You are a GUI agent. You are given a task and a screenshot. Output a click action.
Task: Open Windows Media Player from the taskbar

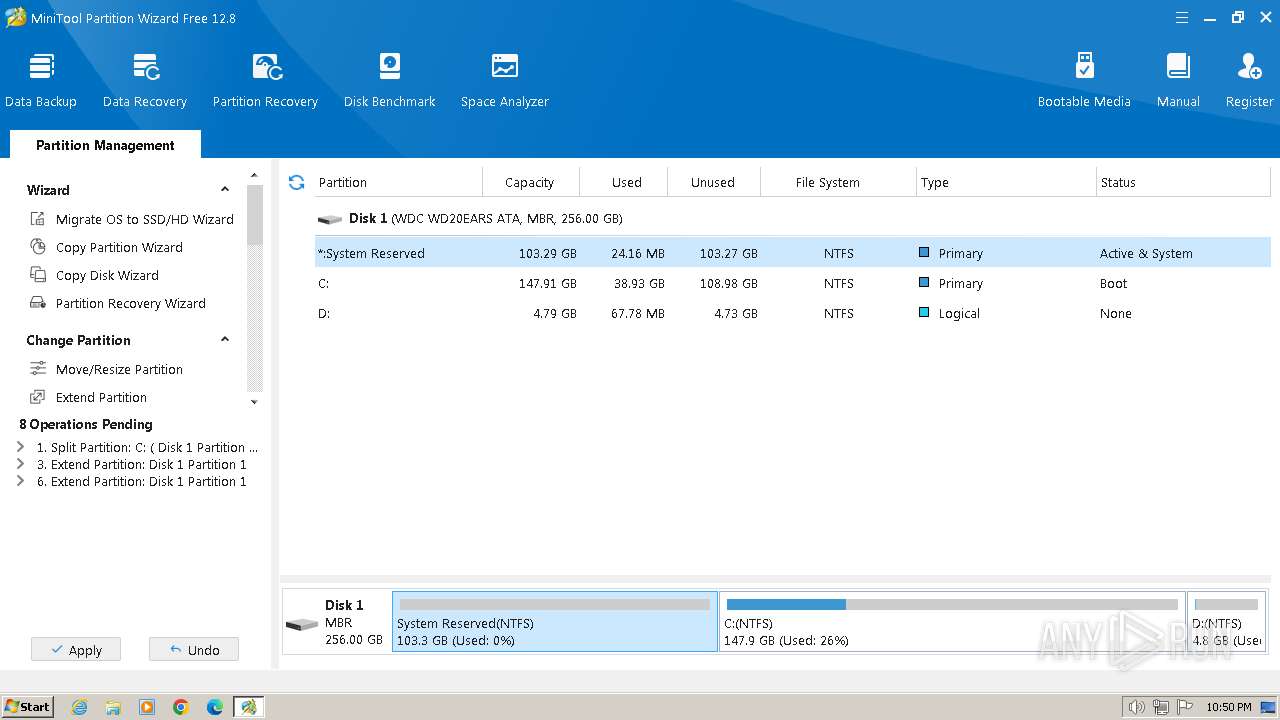[x=147, y=707]
